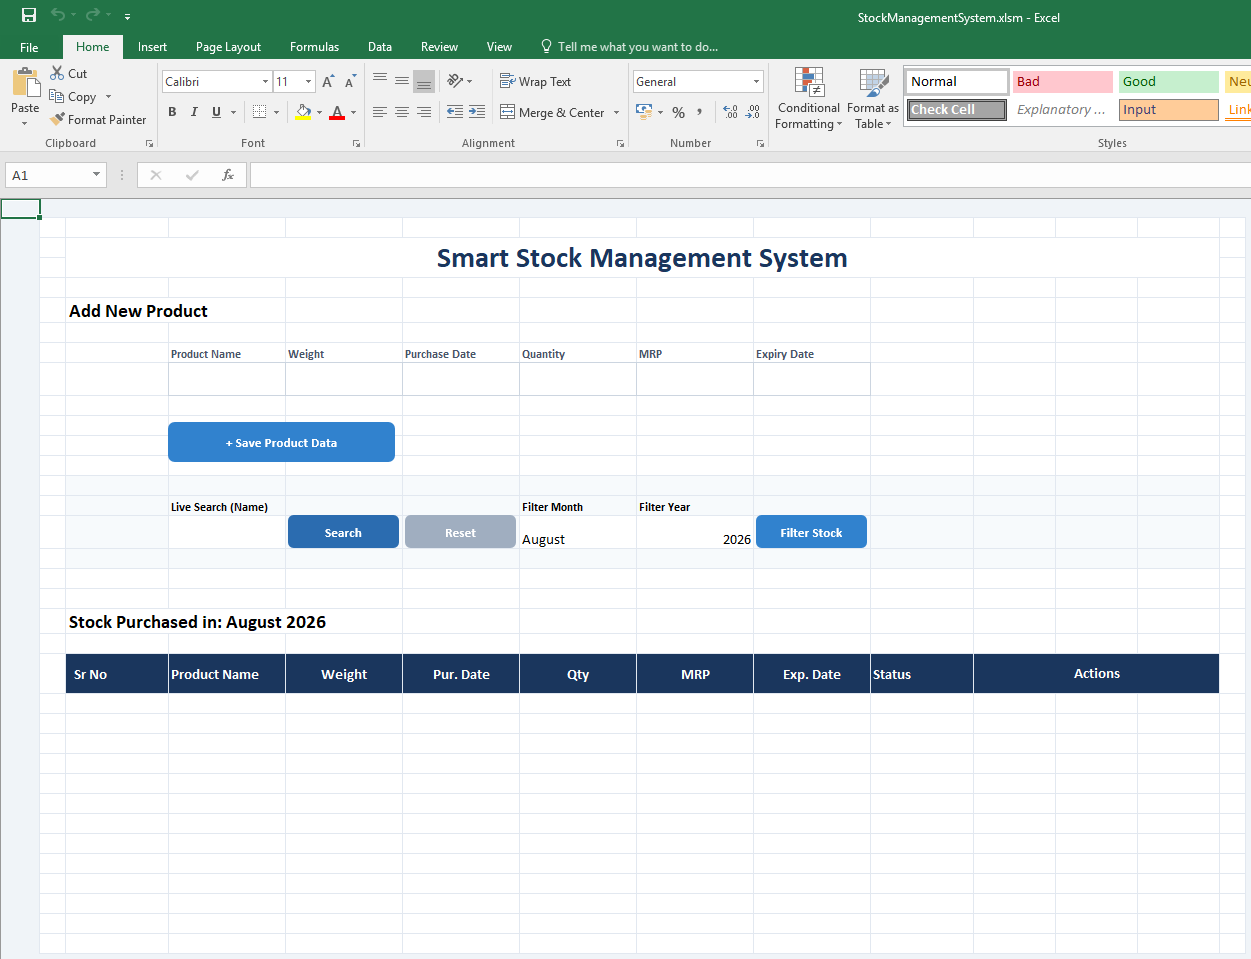1251x959 pixels.
Task: Toggle Bottom Align option
Action: point(424,81)
